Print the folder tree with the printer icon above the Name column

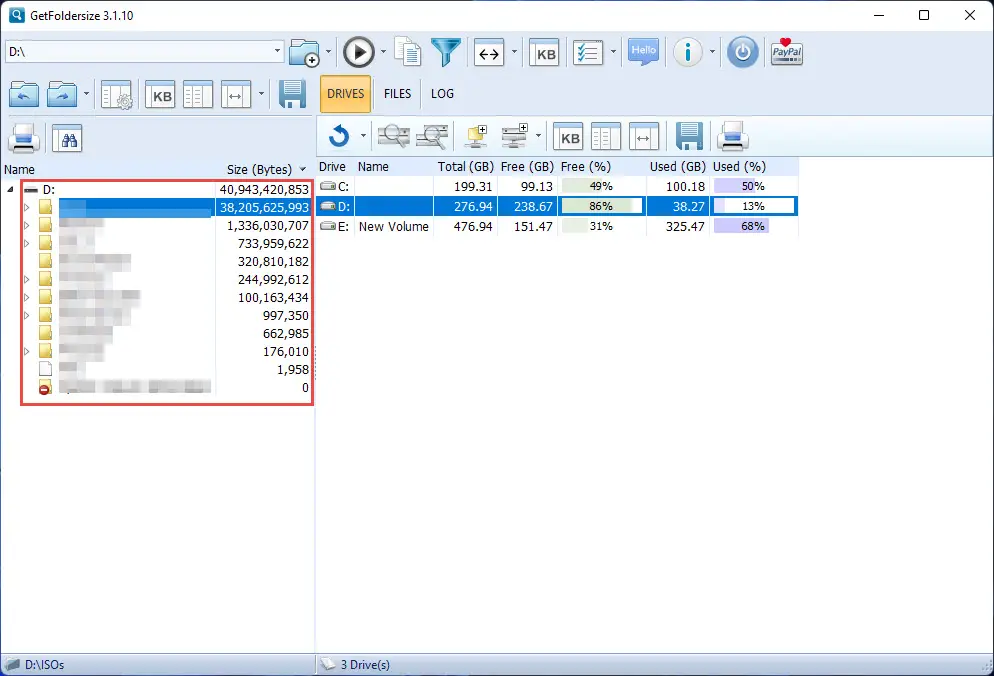click(x=24, y=138)
